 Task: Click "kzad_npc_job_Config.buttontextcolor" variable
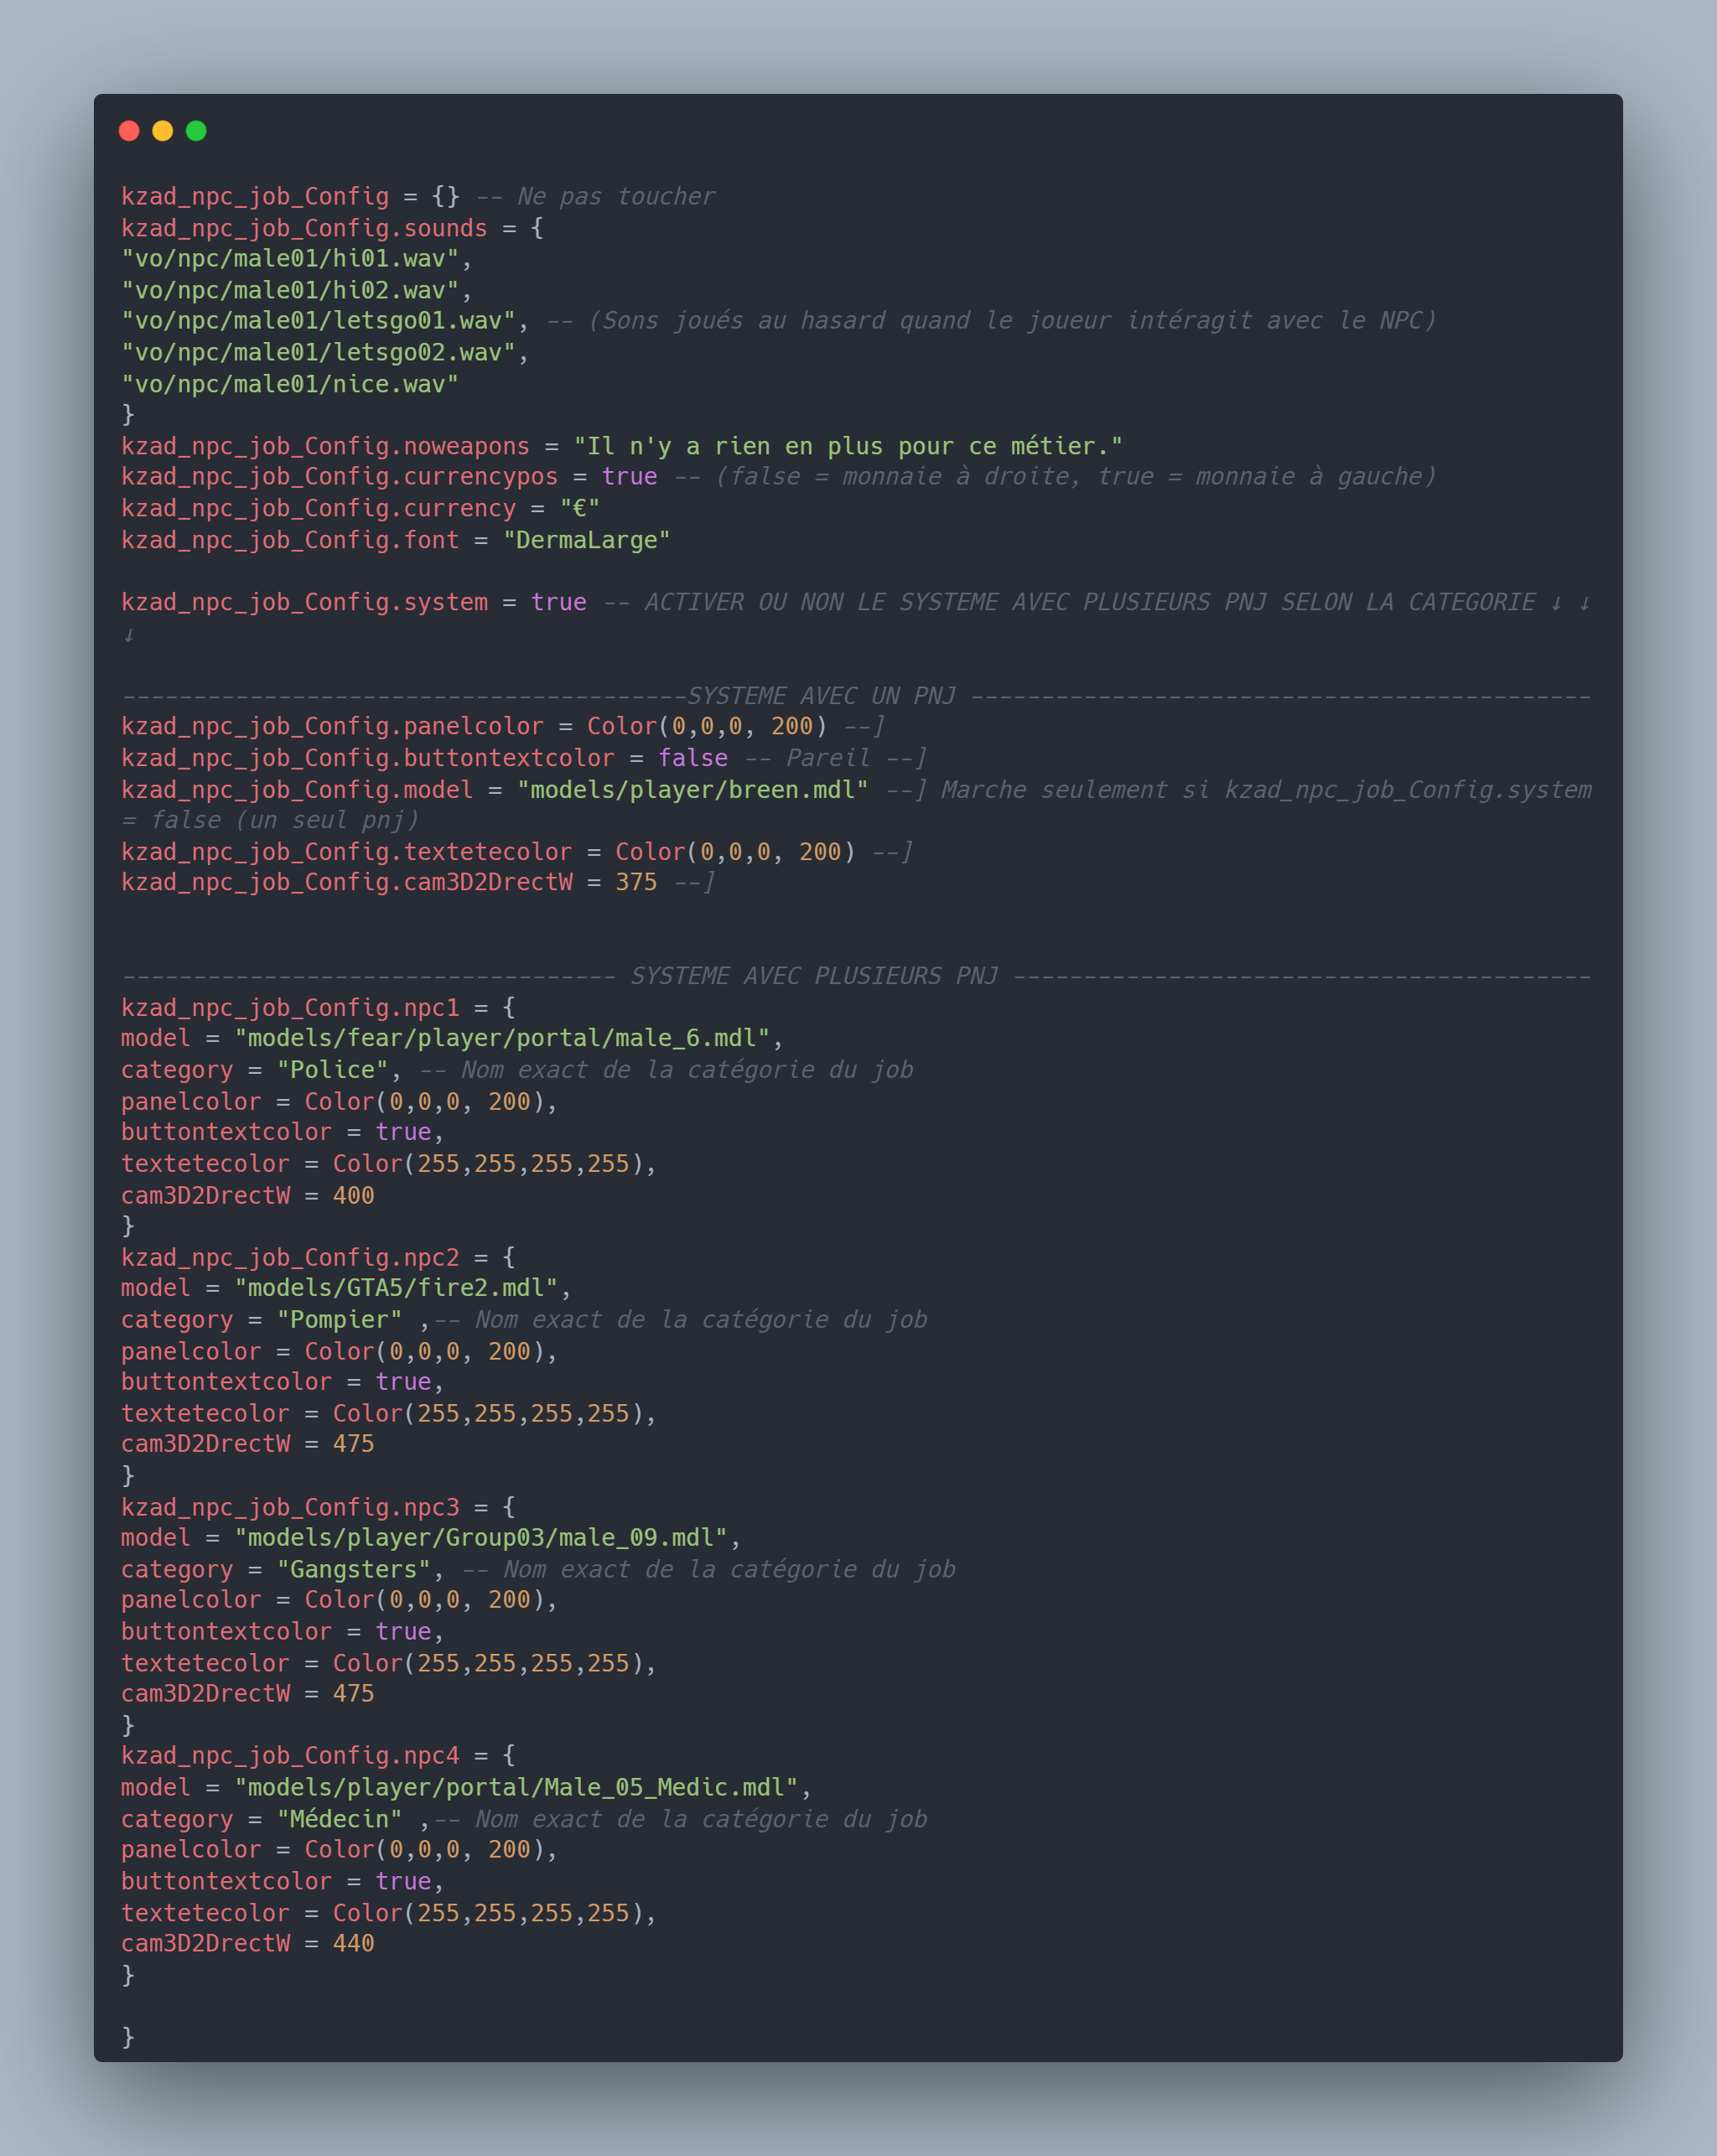coord(368,758)
